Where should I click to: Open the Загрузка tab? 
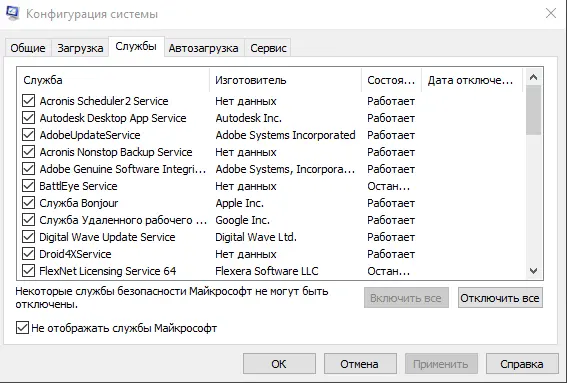tap(80, 48)
